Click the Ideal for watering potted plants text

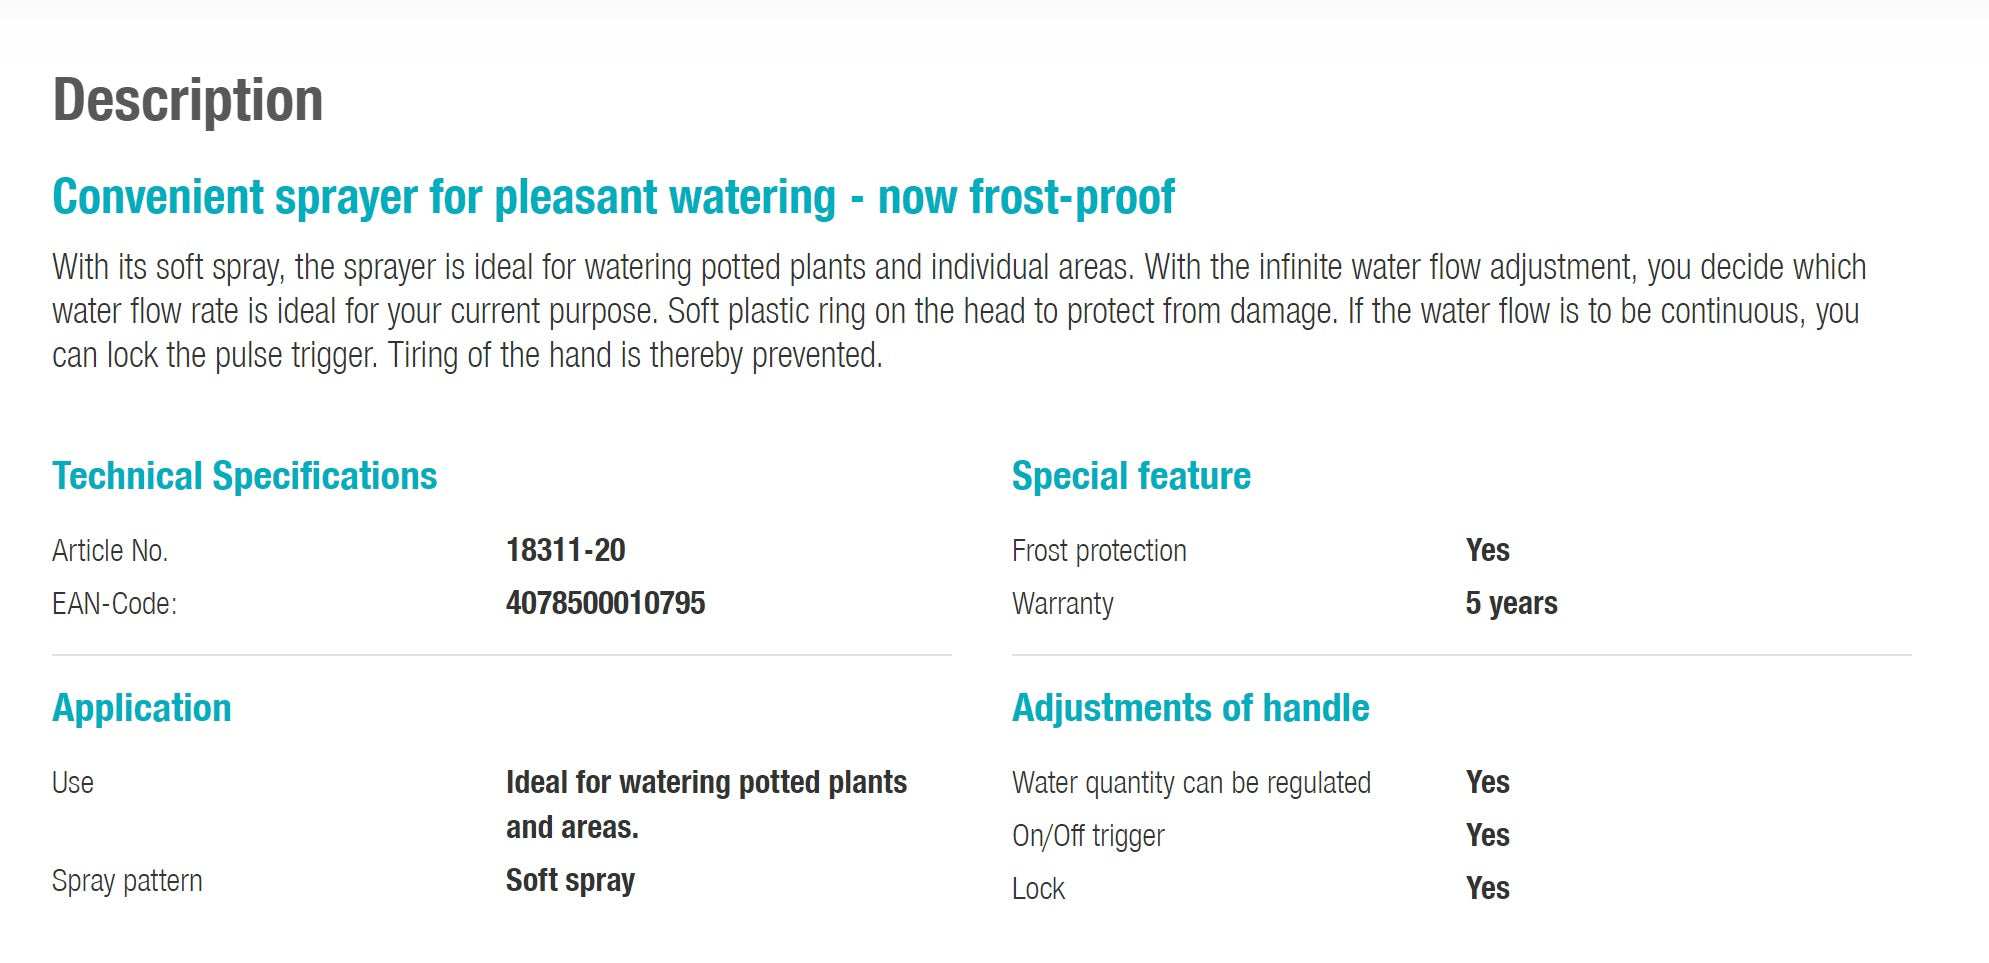pyautogui.click(x=706, y=782)
